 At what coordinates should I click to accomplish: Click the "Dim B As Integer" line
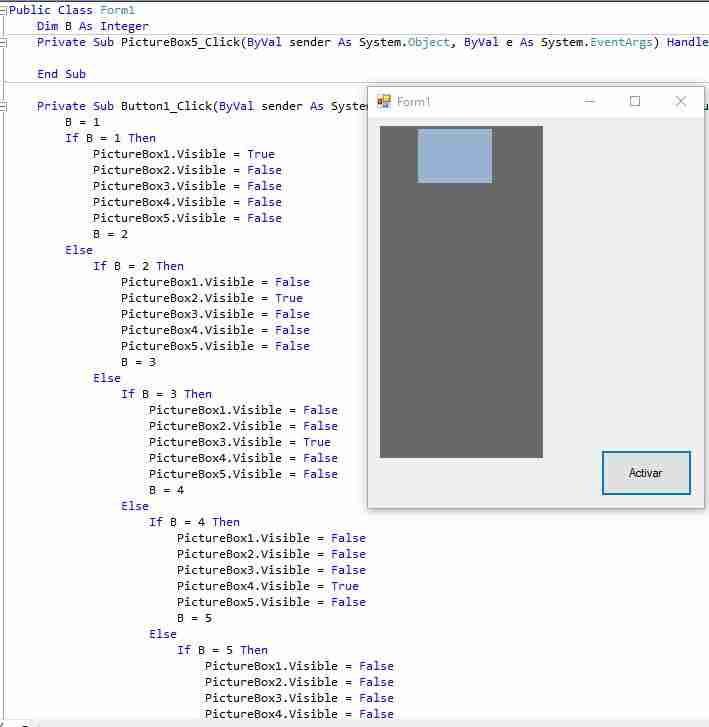coord(93,26)
